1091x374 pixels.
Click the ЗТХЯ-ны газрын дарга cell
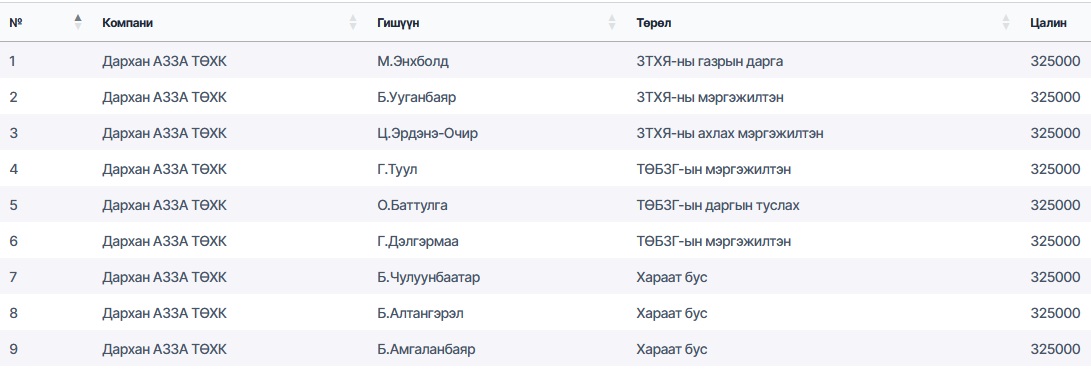709,61
